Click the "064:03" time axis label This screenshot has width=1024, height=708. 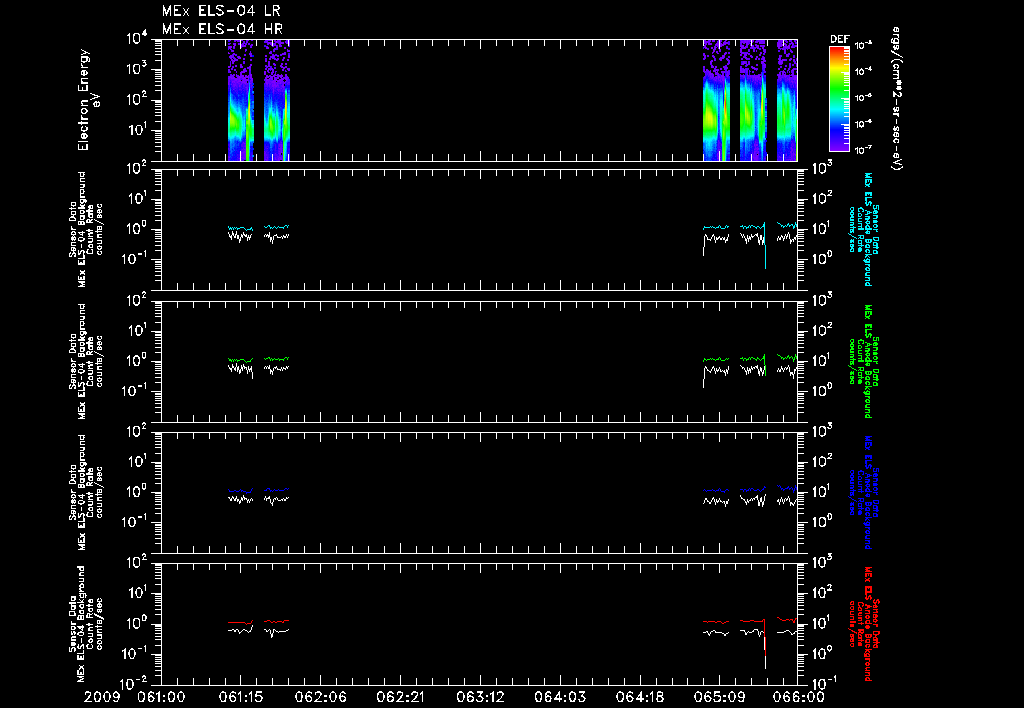coord(559,697)
